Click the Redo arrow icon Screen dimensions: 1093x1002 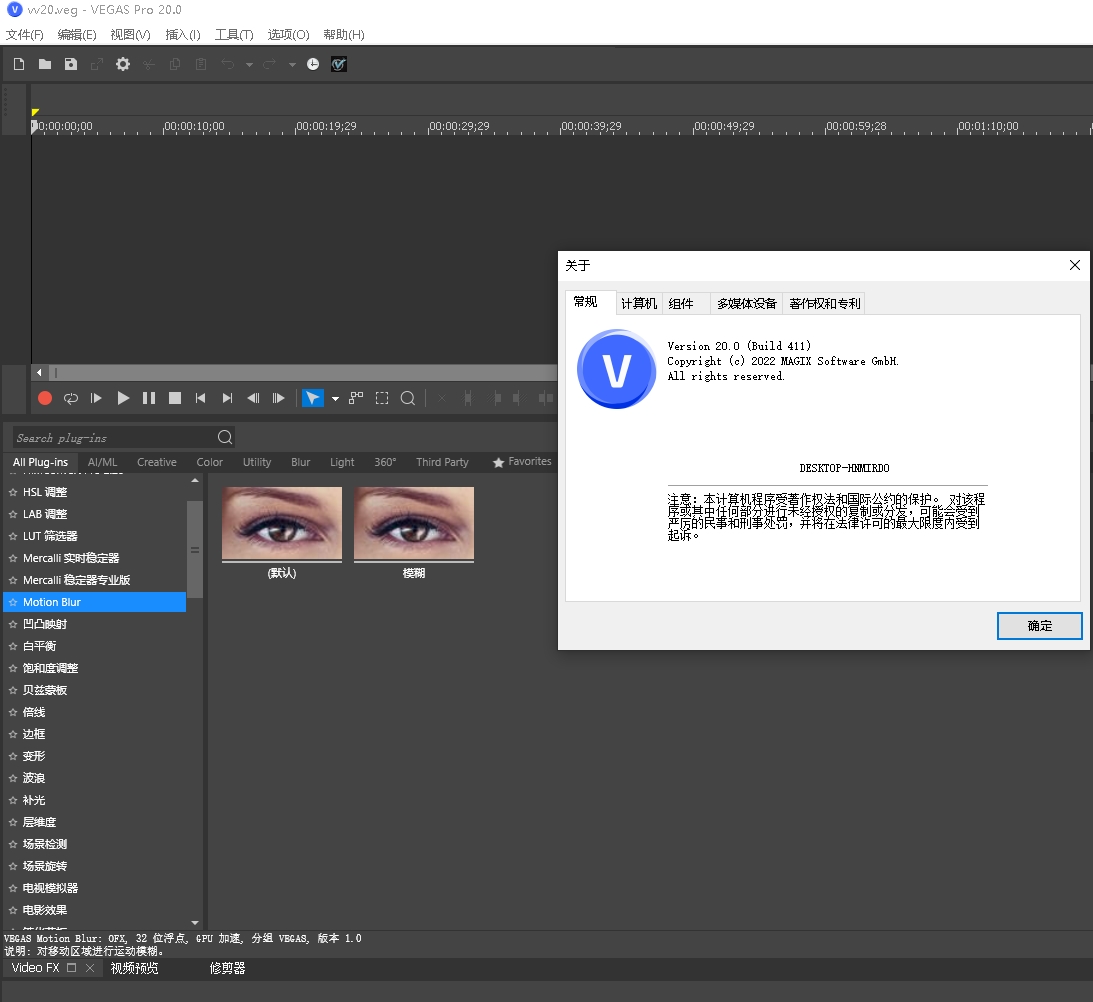coord(270,64)
